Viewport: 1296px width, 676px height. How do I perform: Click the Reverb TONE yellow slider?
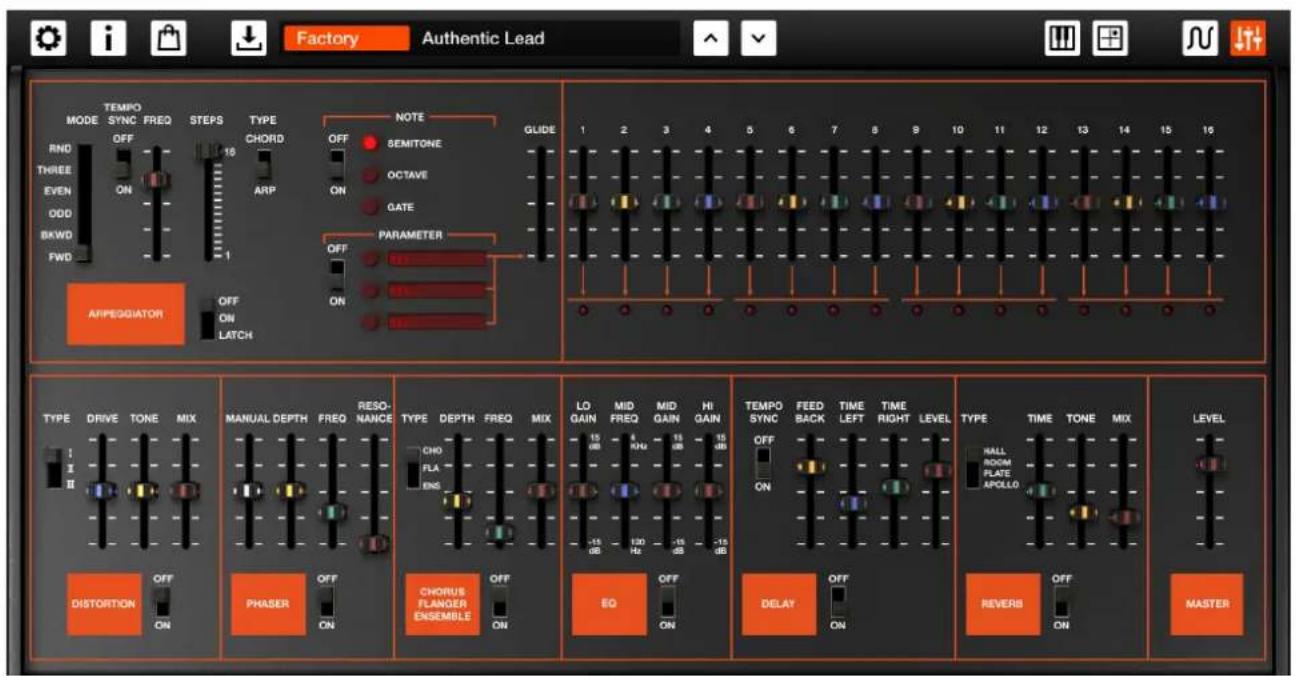tap(1080, 513)
